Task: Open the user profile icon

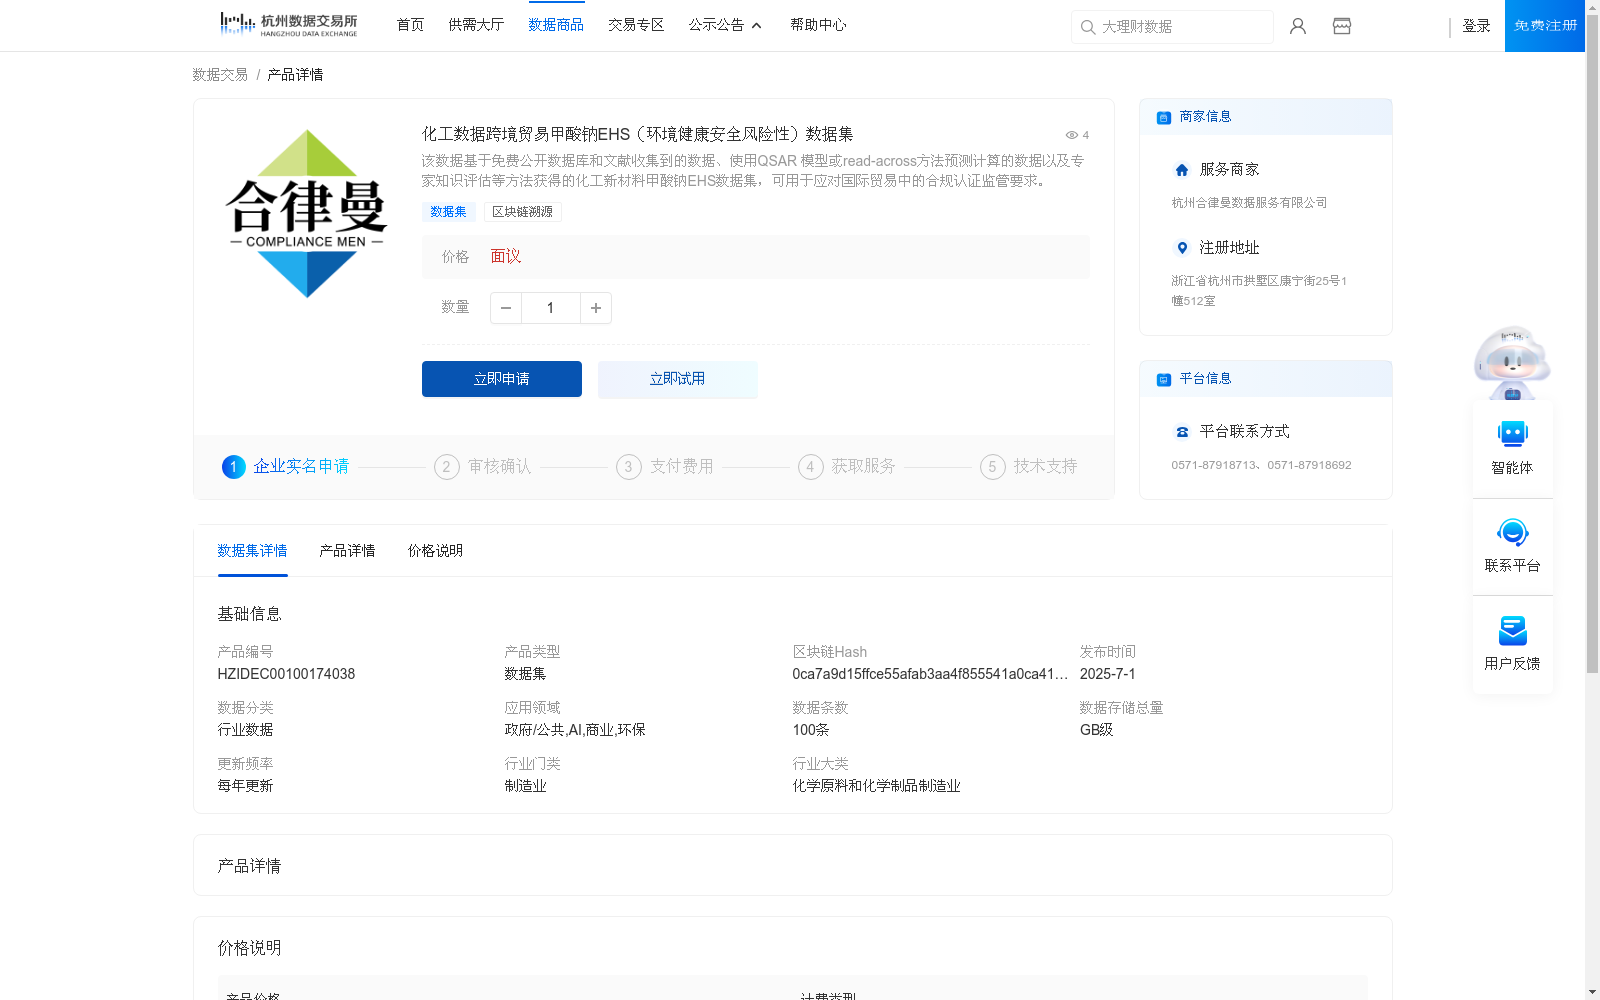Action: click(1298, 26)
